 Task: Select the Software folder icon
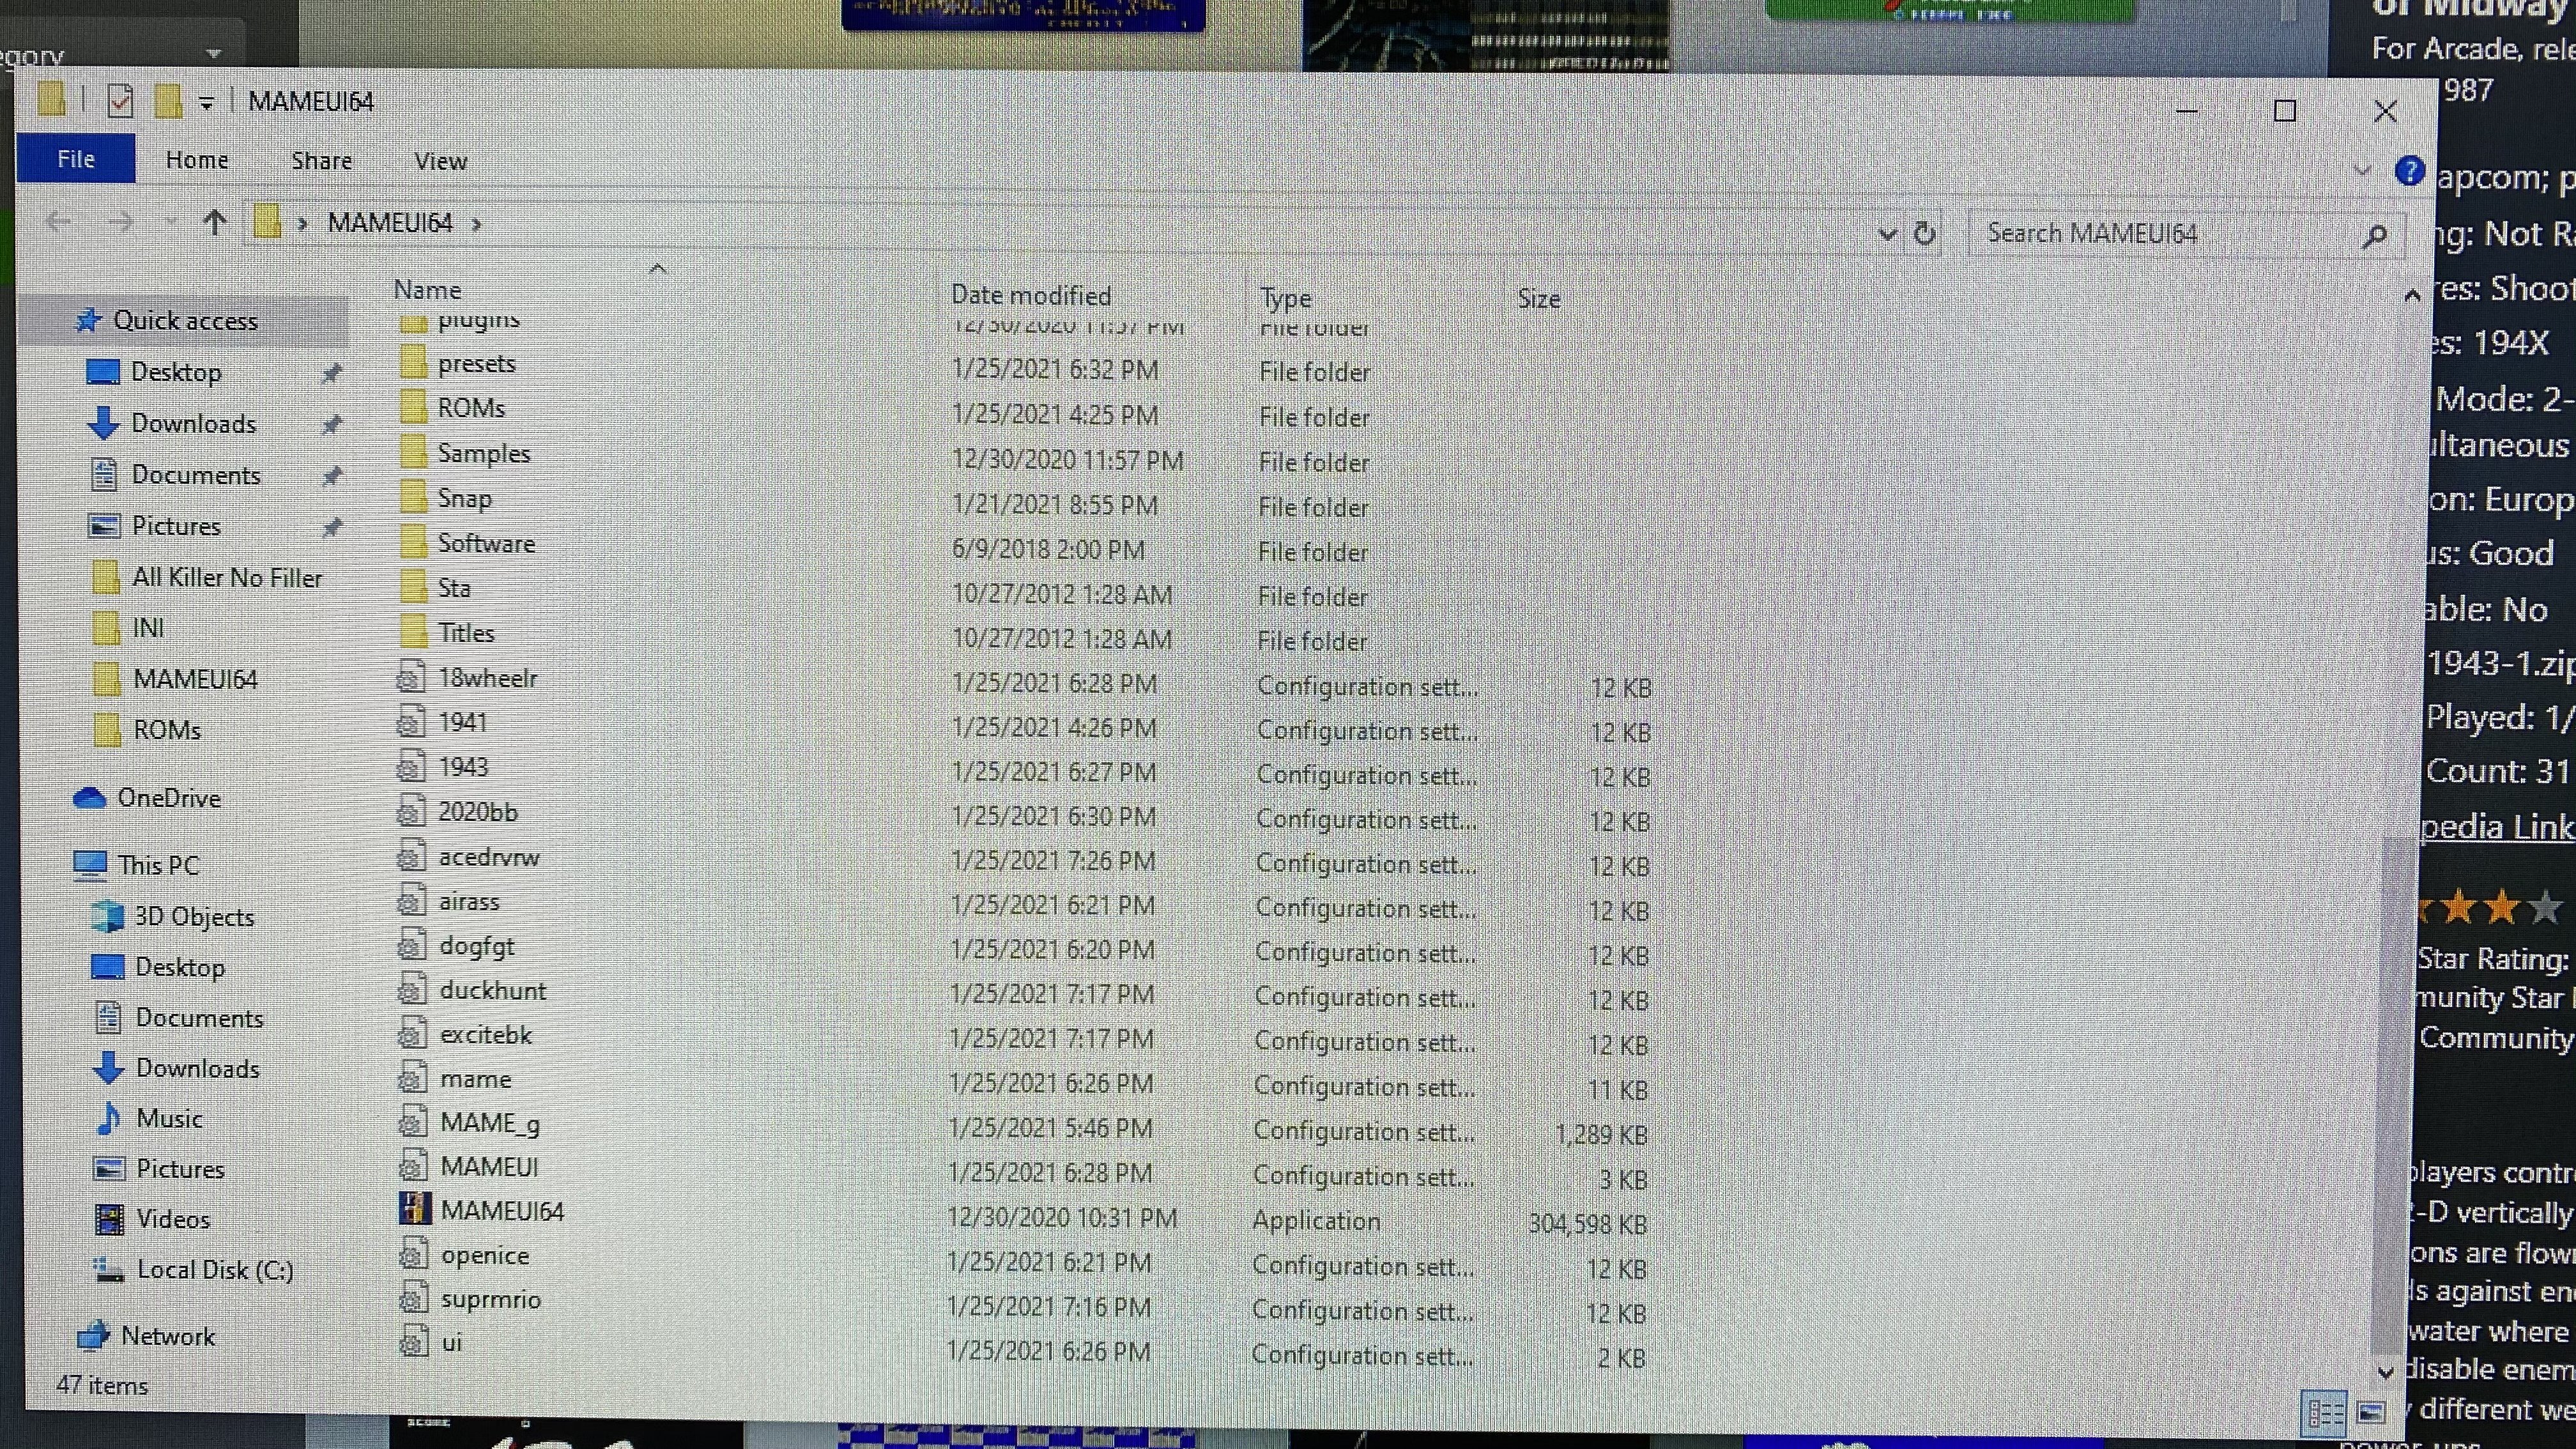click(x=413, y=542)
